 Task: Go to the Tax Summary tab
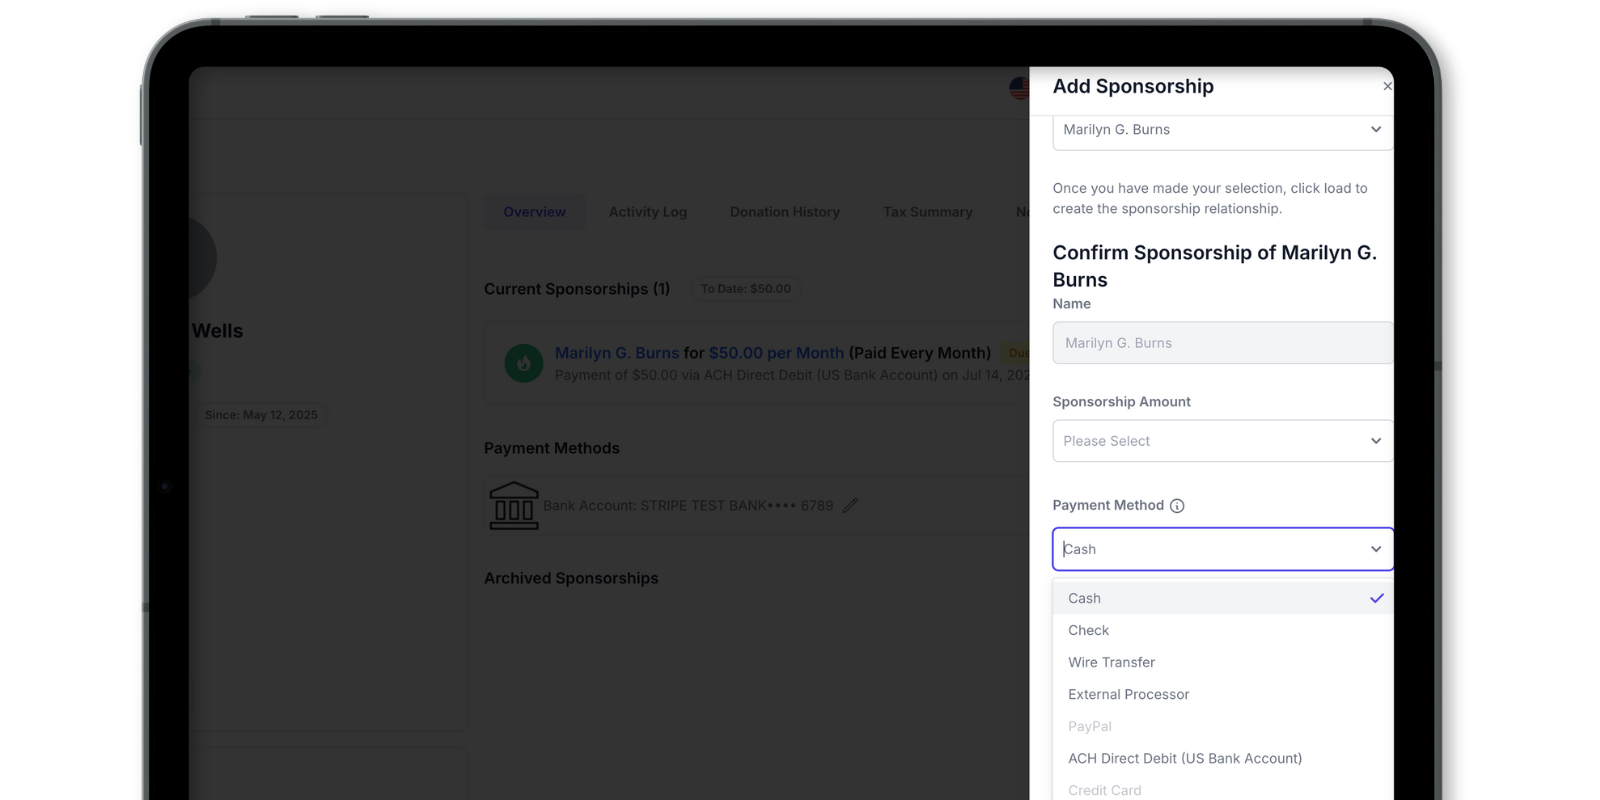928,212
